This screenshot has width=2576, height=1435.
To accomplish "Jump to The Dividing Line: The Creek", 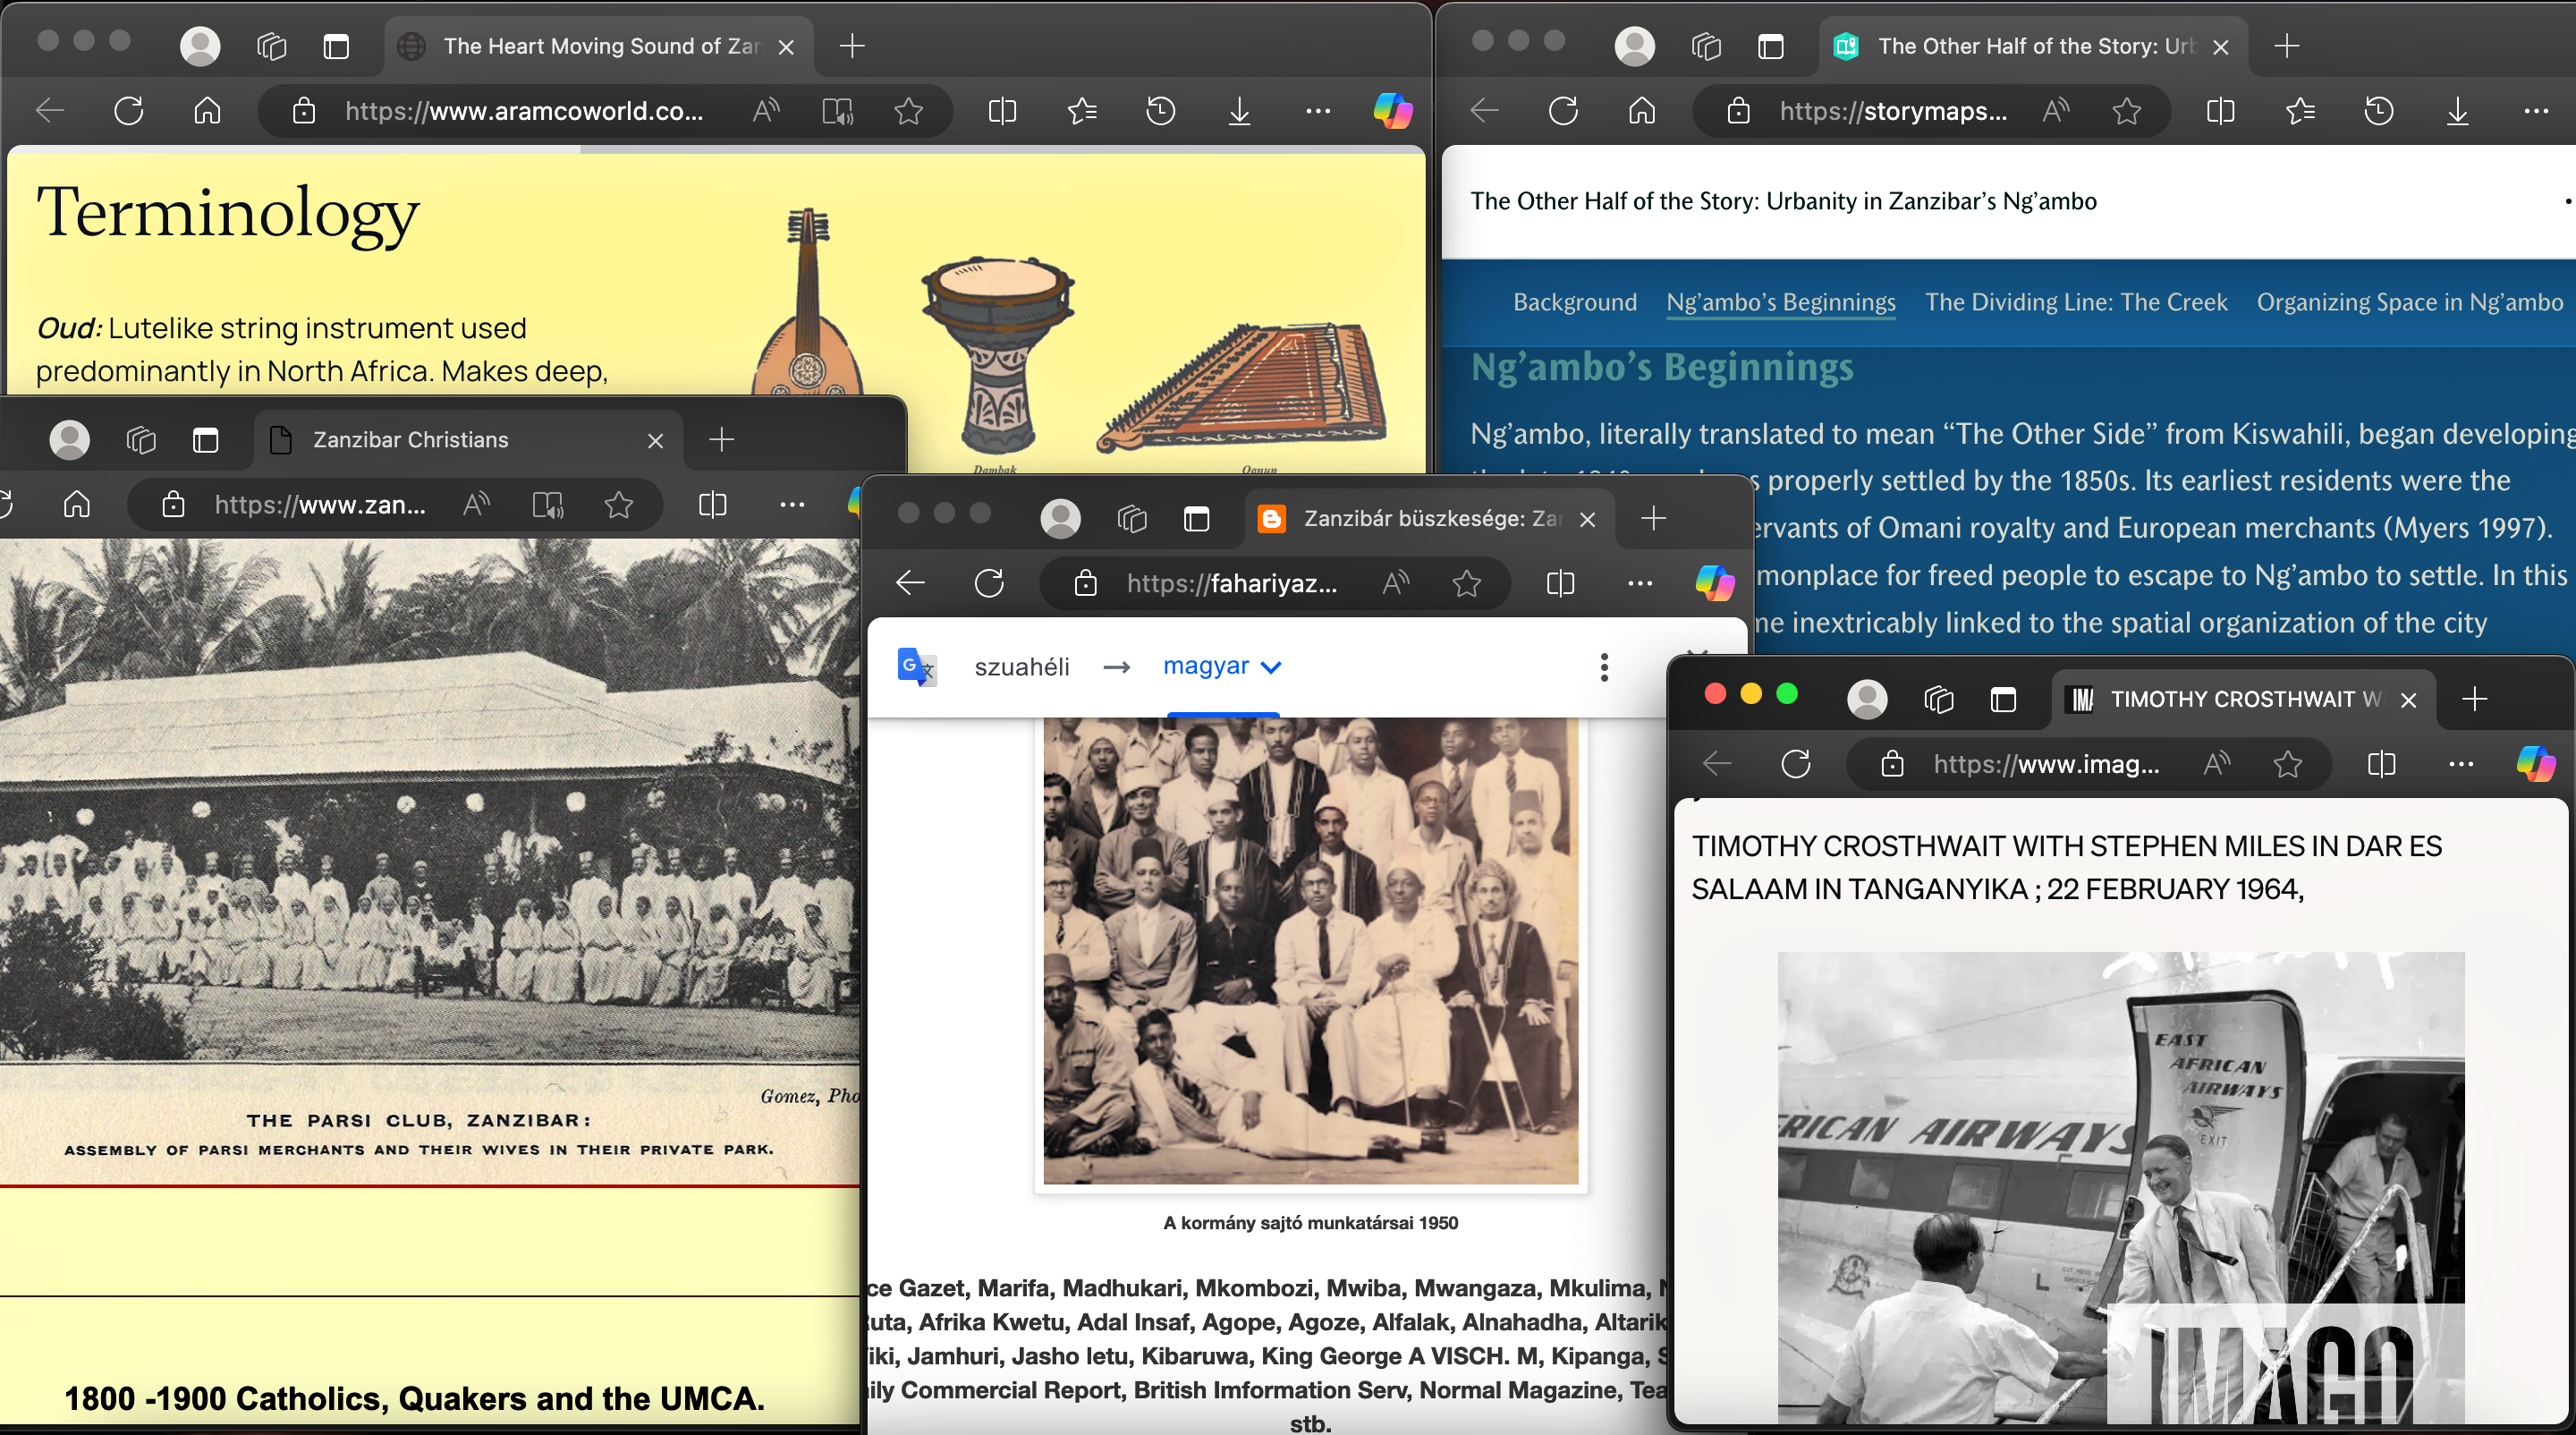I will pos(2076,302).
